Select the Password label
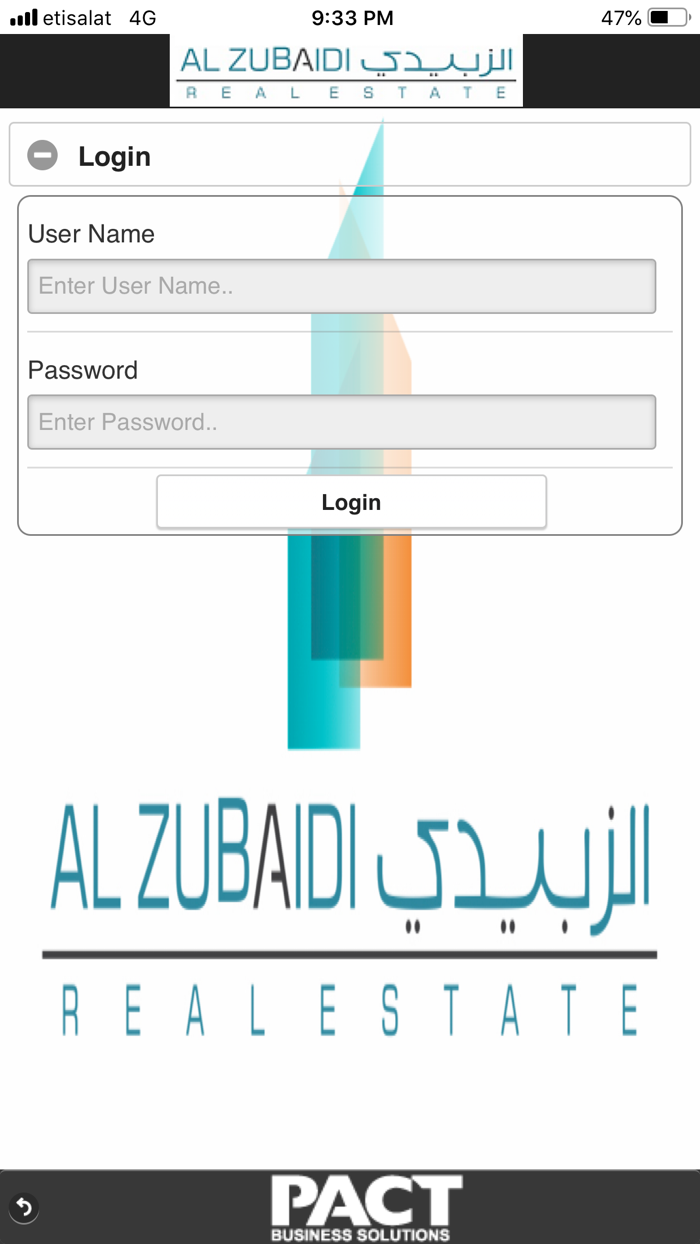 tap(83, 370)
